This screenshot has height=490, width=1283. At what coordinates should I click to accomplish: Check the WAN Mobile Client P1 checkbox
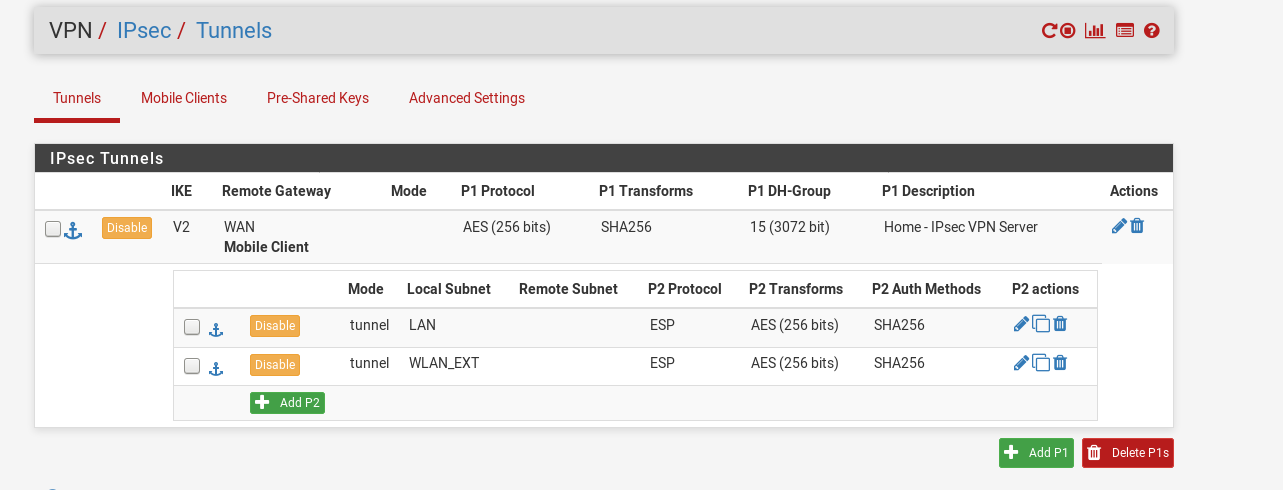pyautogui.click(x=53, y=229)
